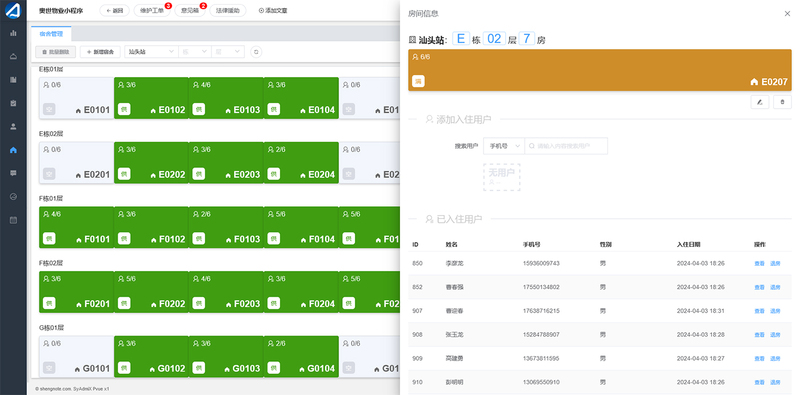Click the 法律援助 button
The width and height of the screenshot is (800, 395).
(x=228, y=10)
